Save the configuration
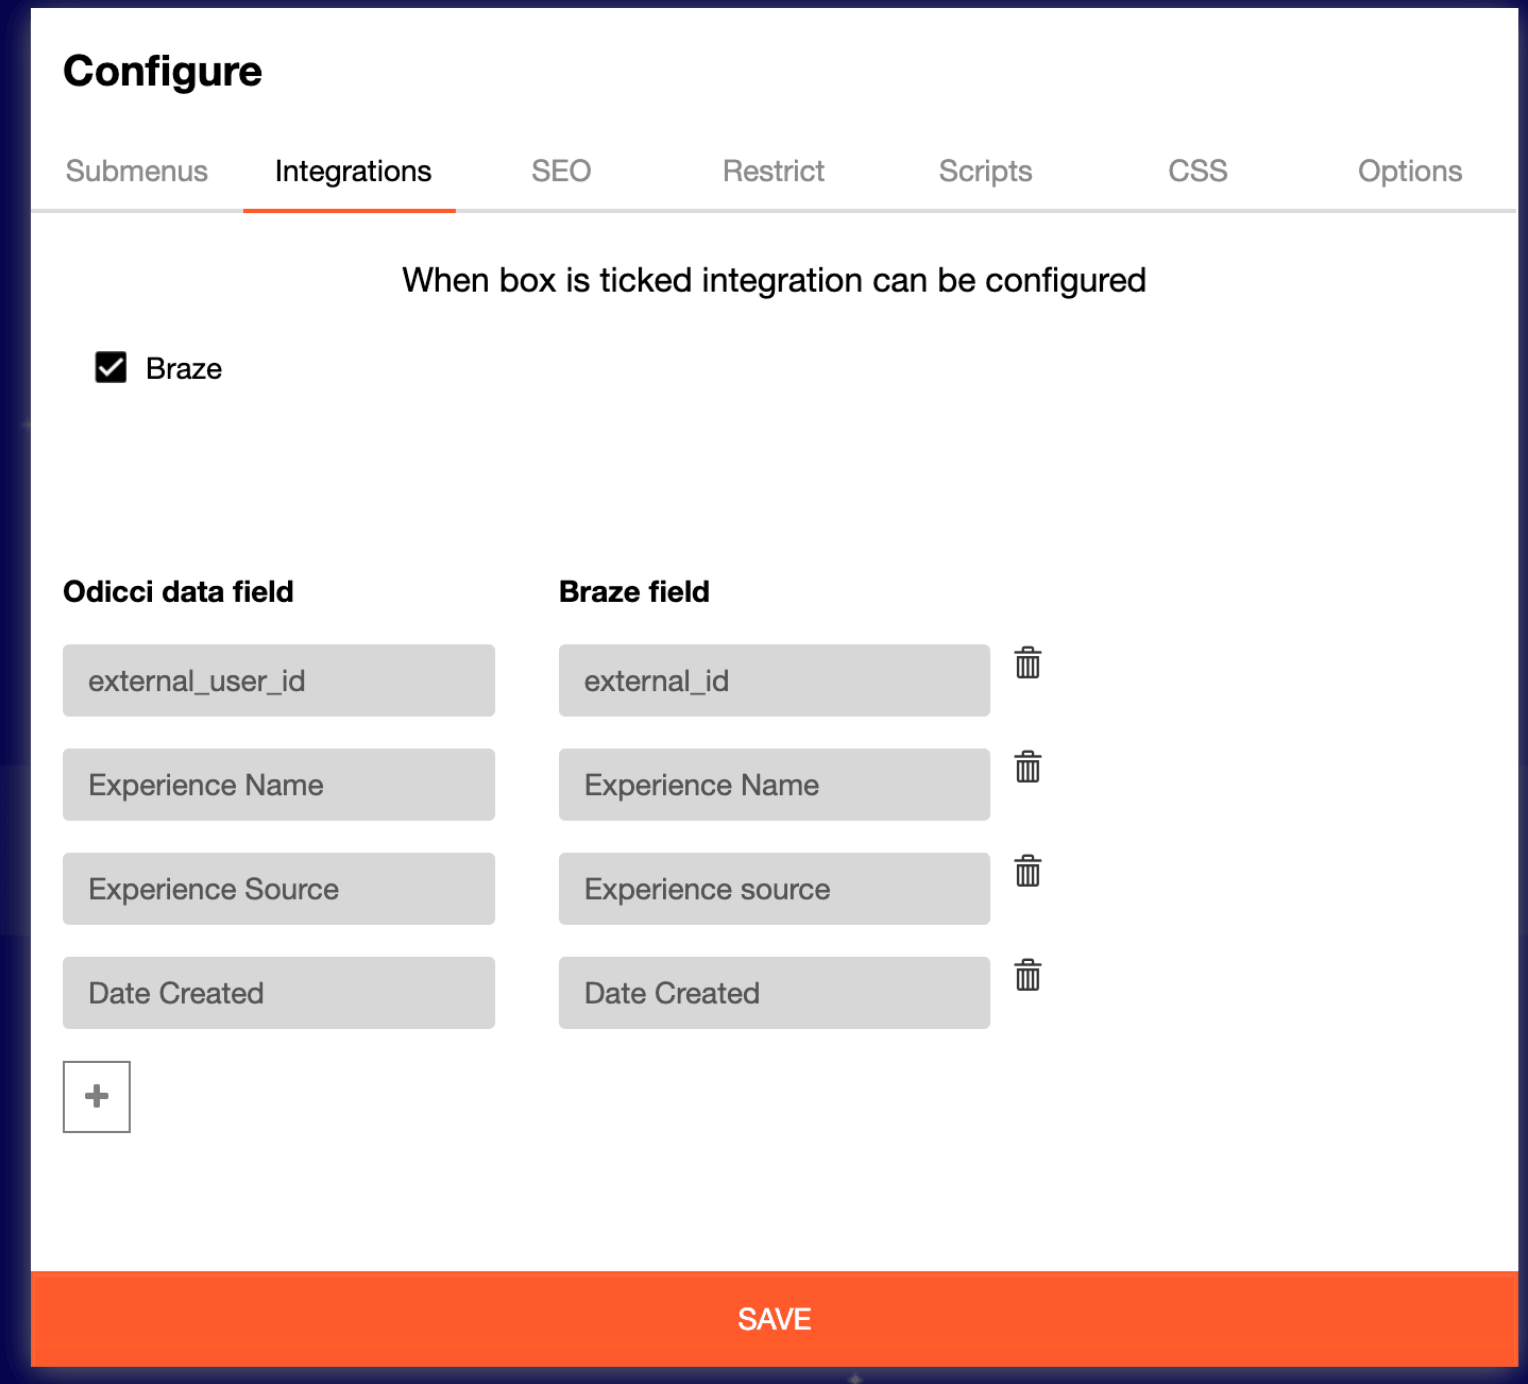 coord(774,1319)
